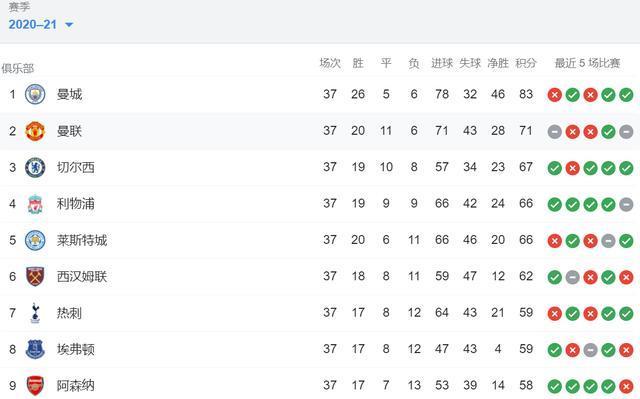Click the Manchester City club crest

coord(35,95)
